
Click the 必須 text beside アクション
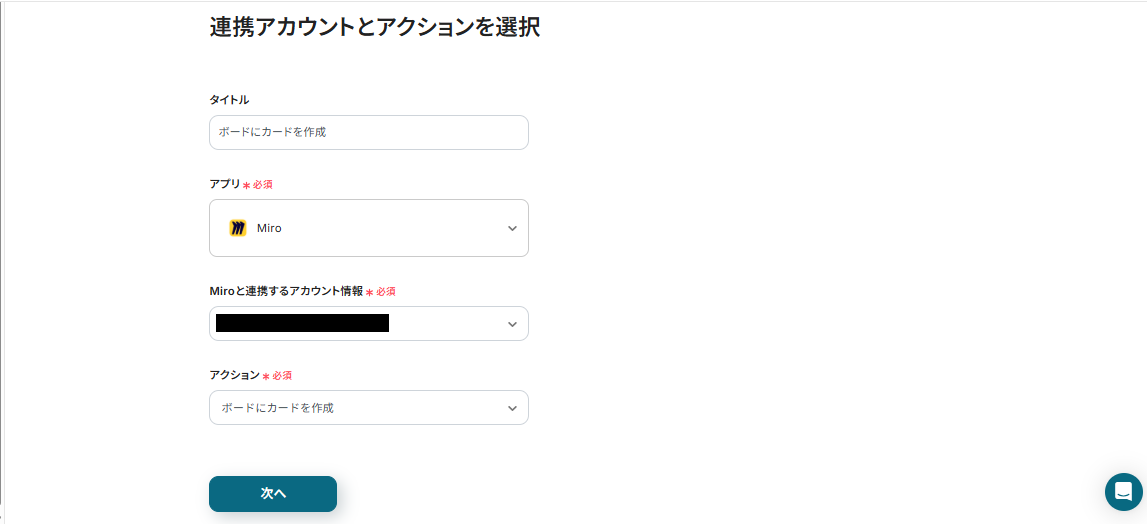click(282, 376)
